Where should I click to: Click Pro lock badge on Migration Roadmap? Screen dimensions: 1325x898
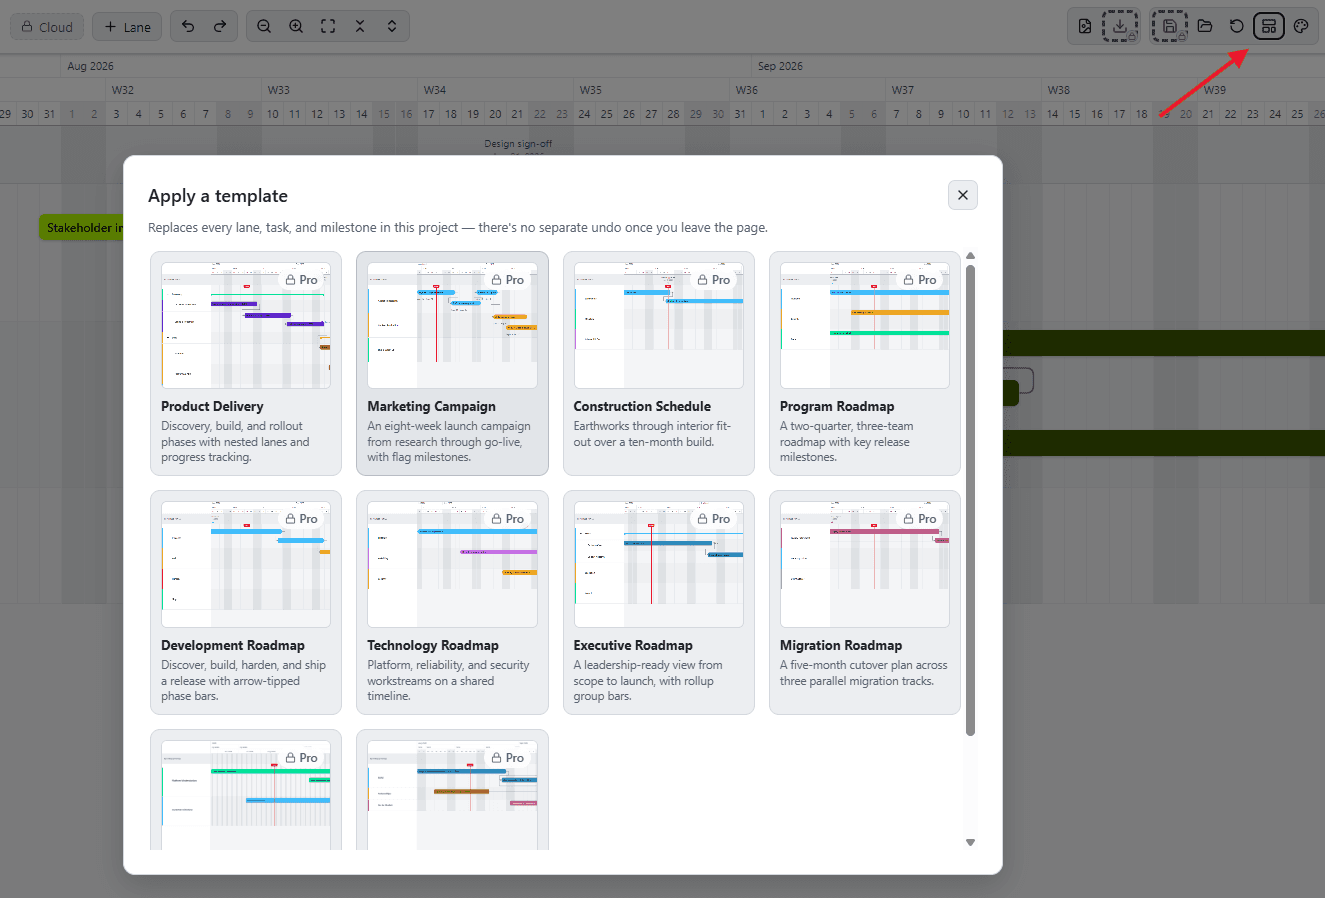pyautogui.click(x=921, y=519)
